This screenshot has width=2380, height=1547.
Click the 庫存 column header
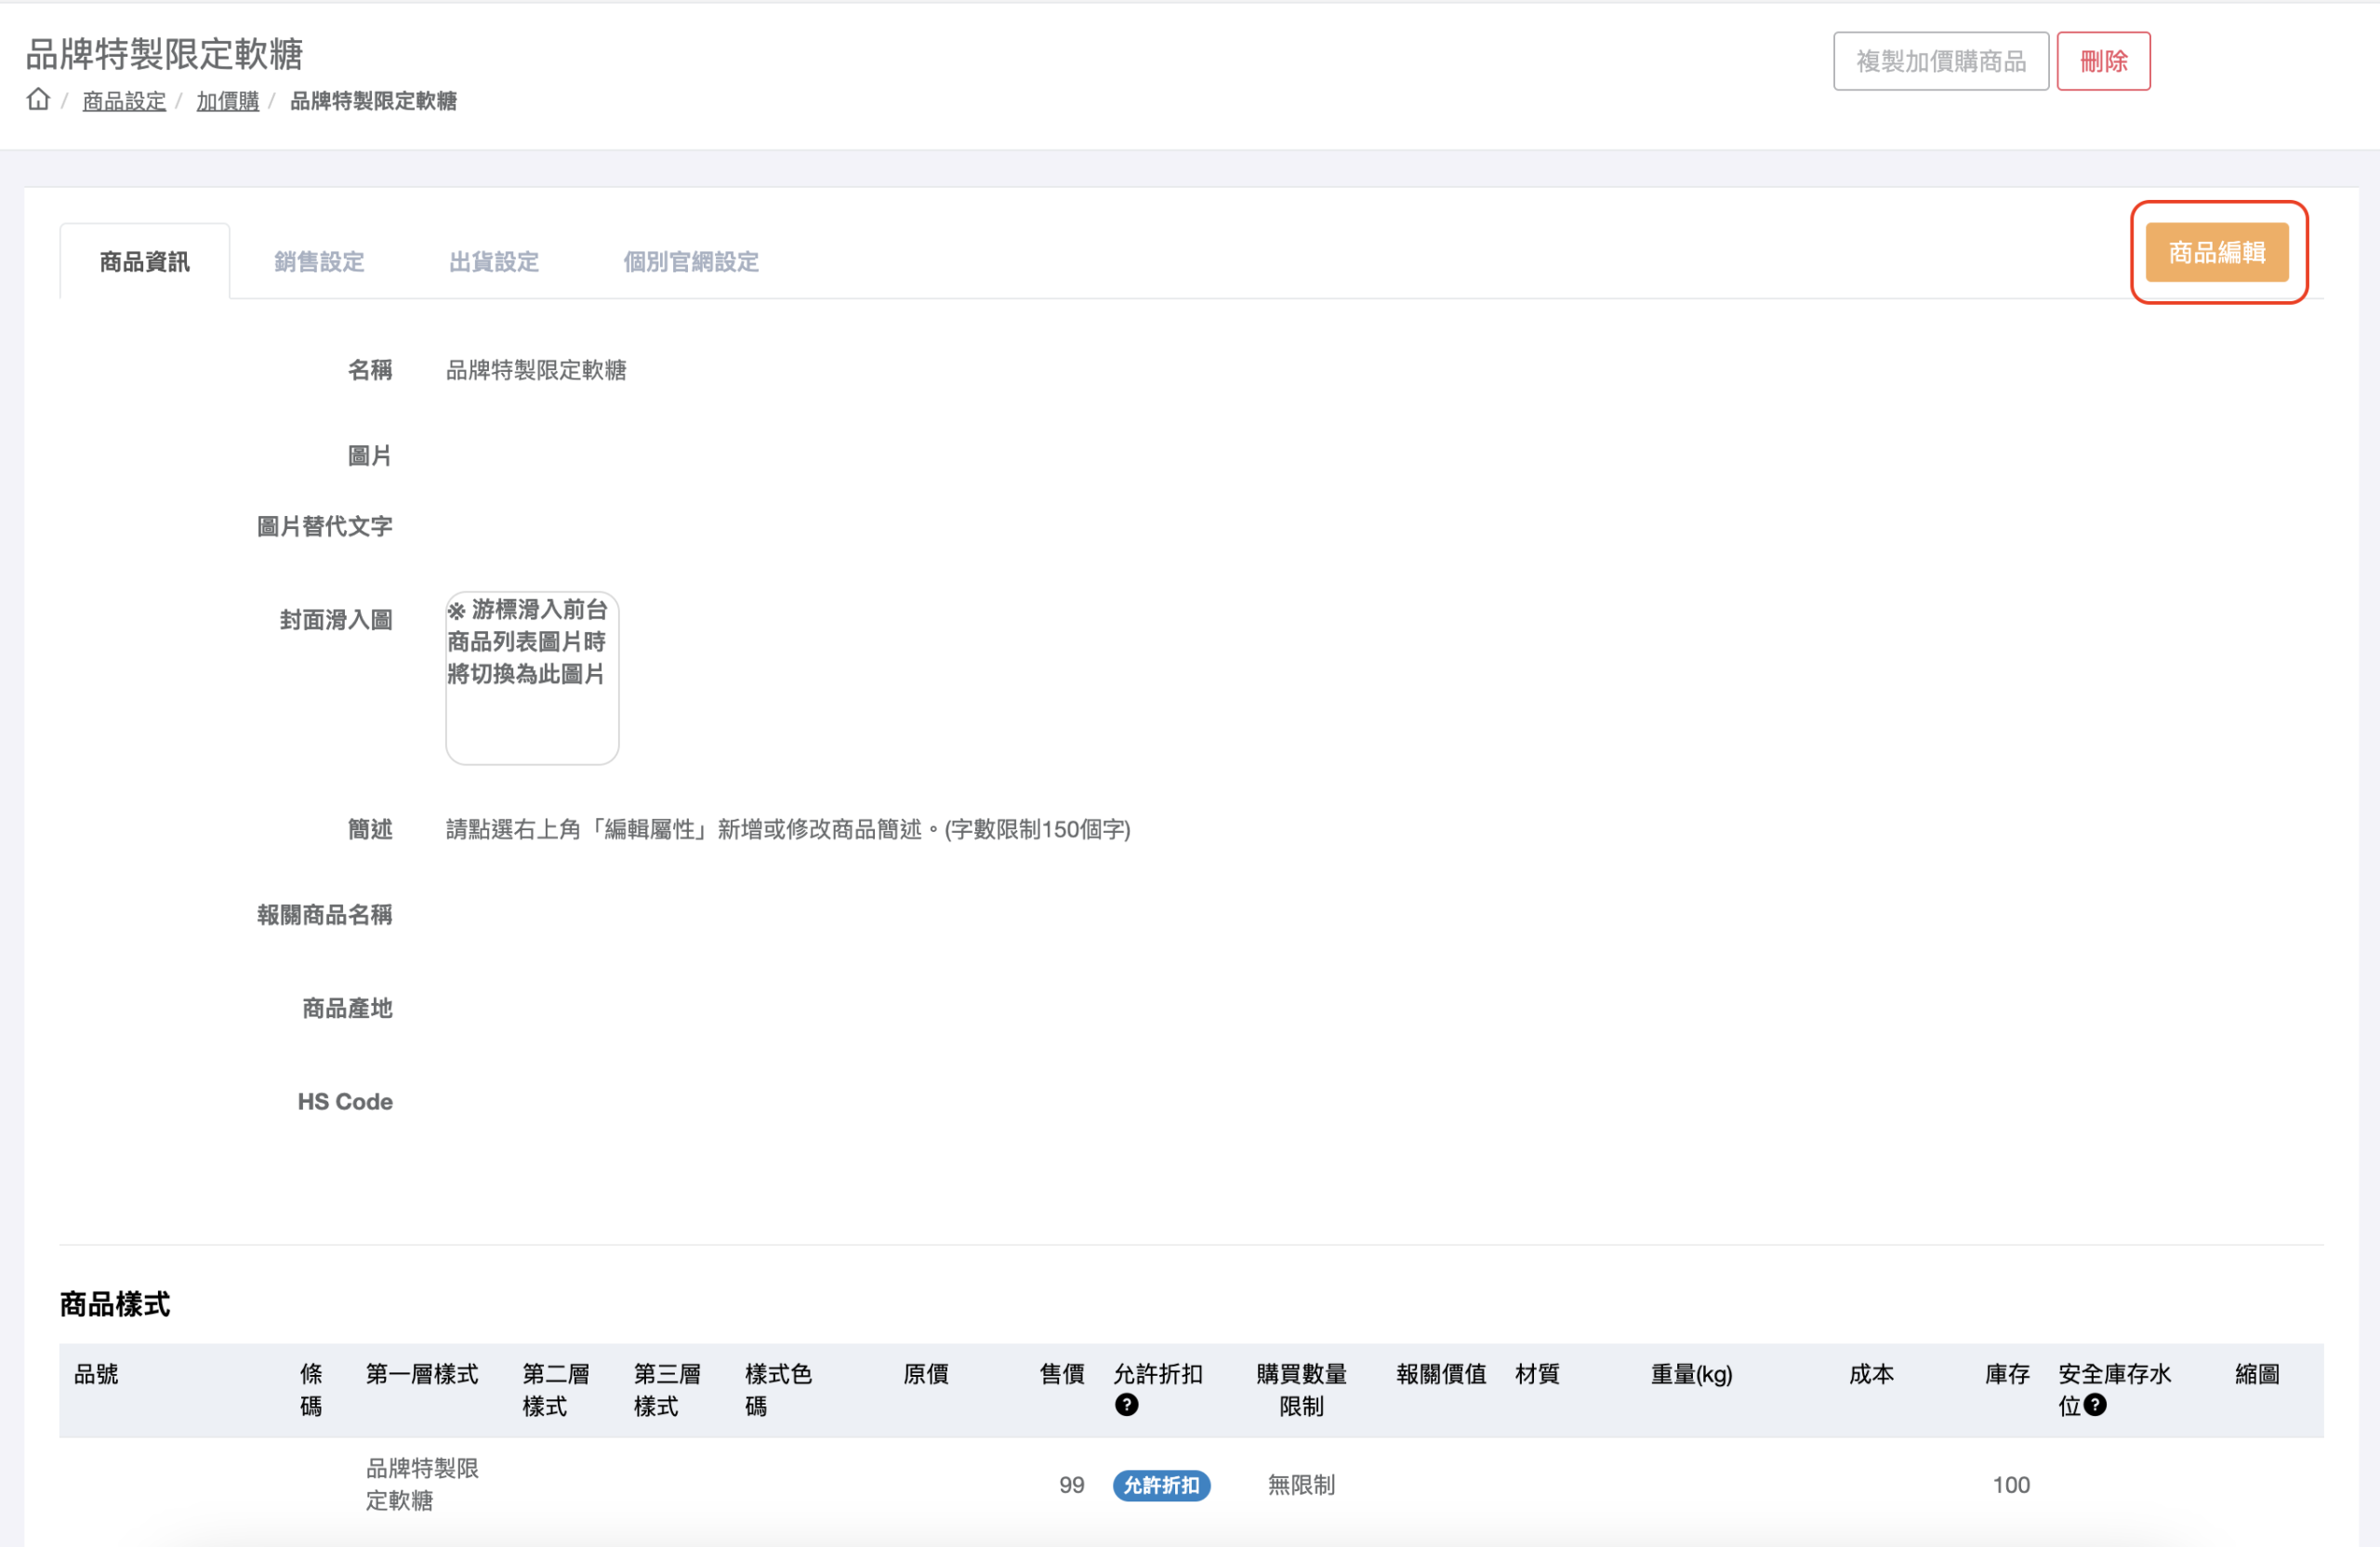point(2007,1374)
